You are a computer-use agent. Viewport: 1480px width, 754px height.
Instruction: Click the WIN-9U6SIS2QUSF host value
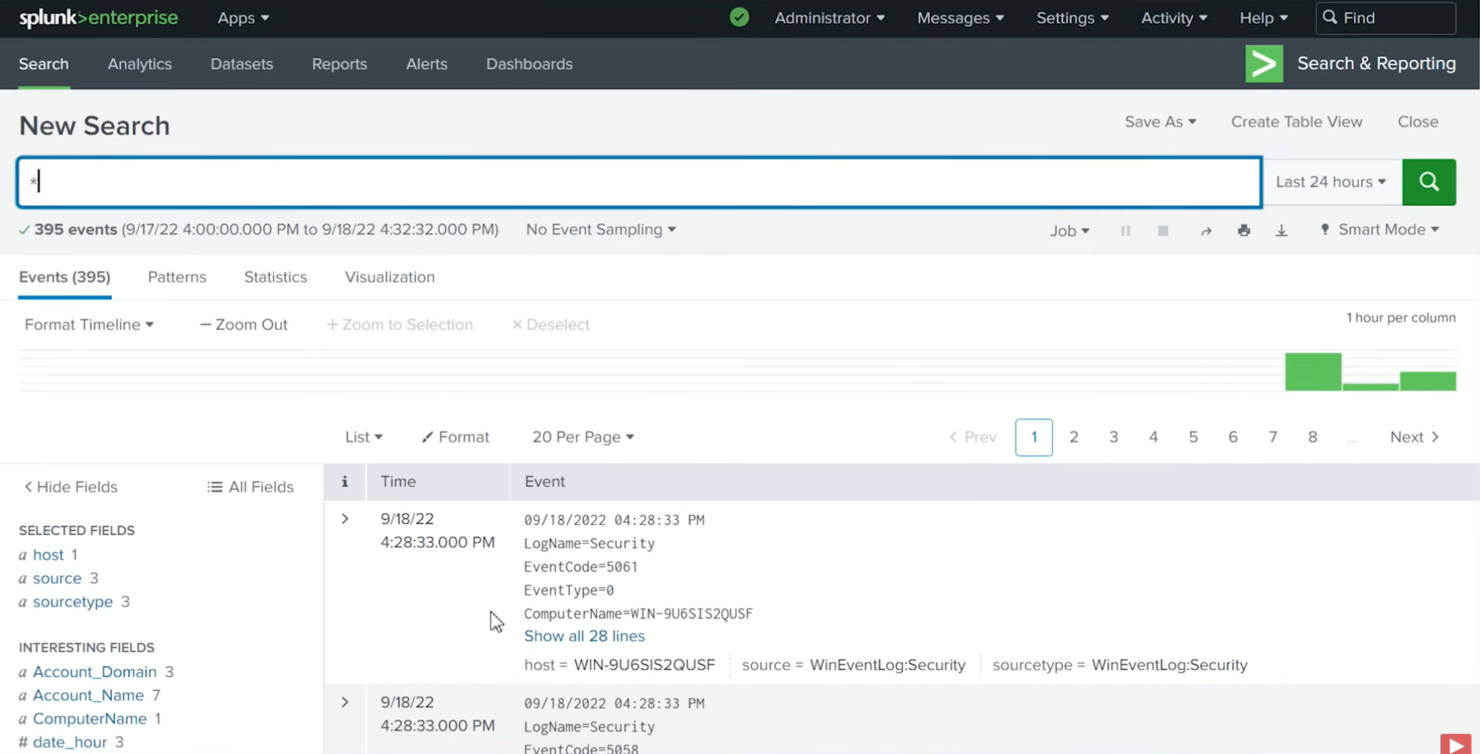click(x=644, y=665)
